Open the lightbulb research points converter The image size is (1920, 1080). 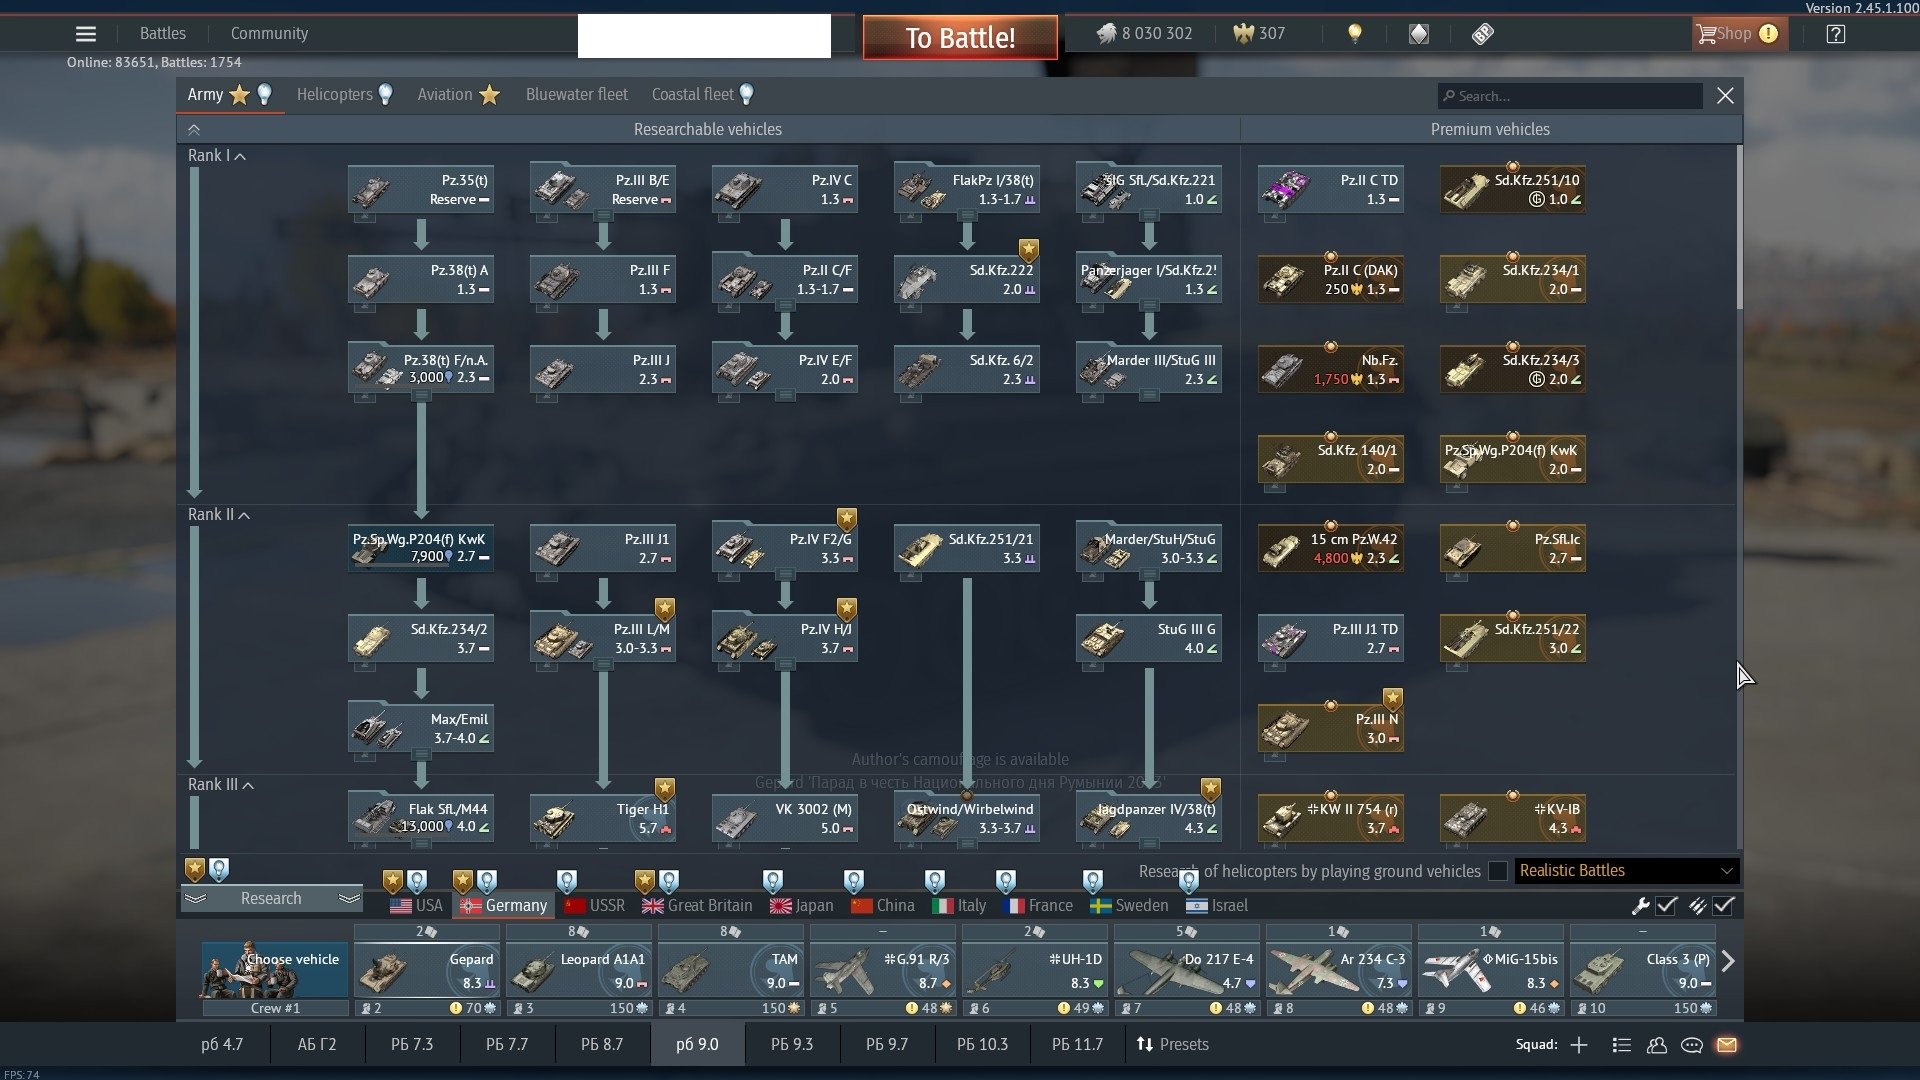pos(1355,34)
